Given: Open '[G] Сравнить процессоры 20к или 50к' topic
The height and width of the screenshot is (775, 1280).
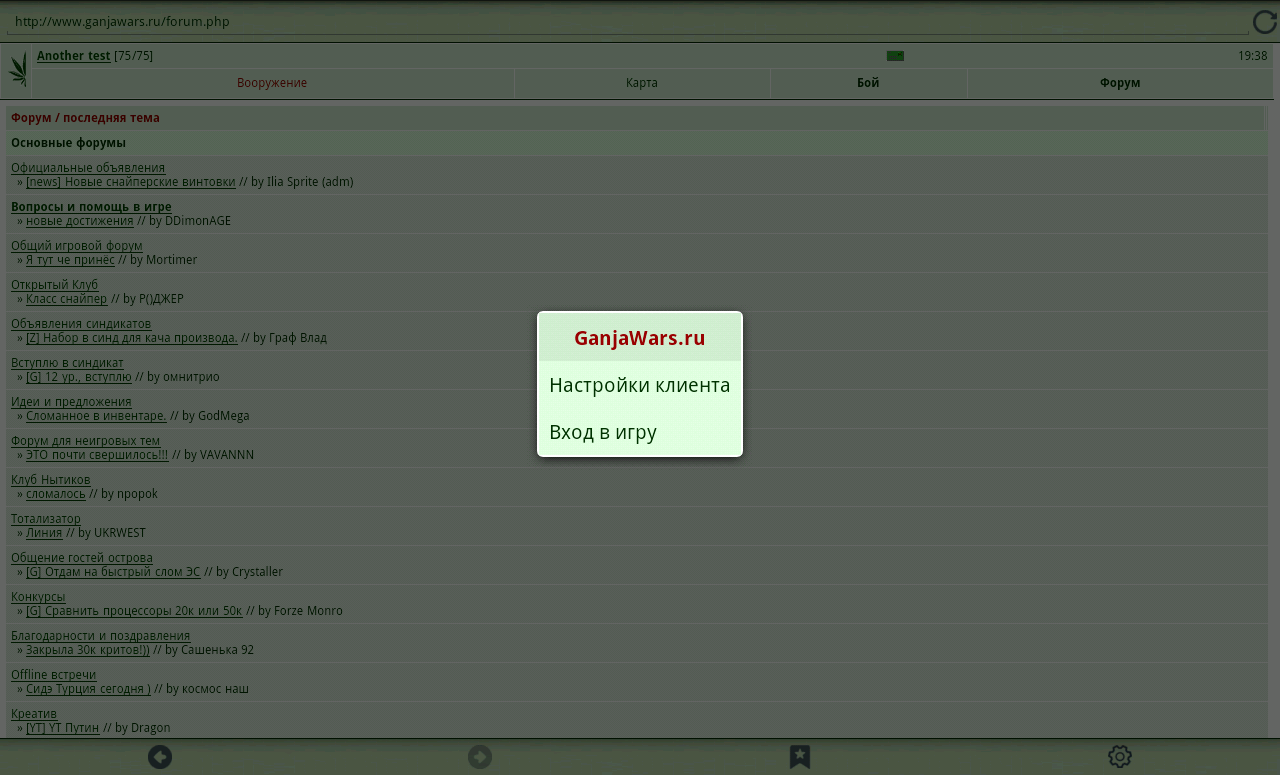Looking at the screenshot, I should [x=134, y=611].
